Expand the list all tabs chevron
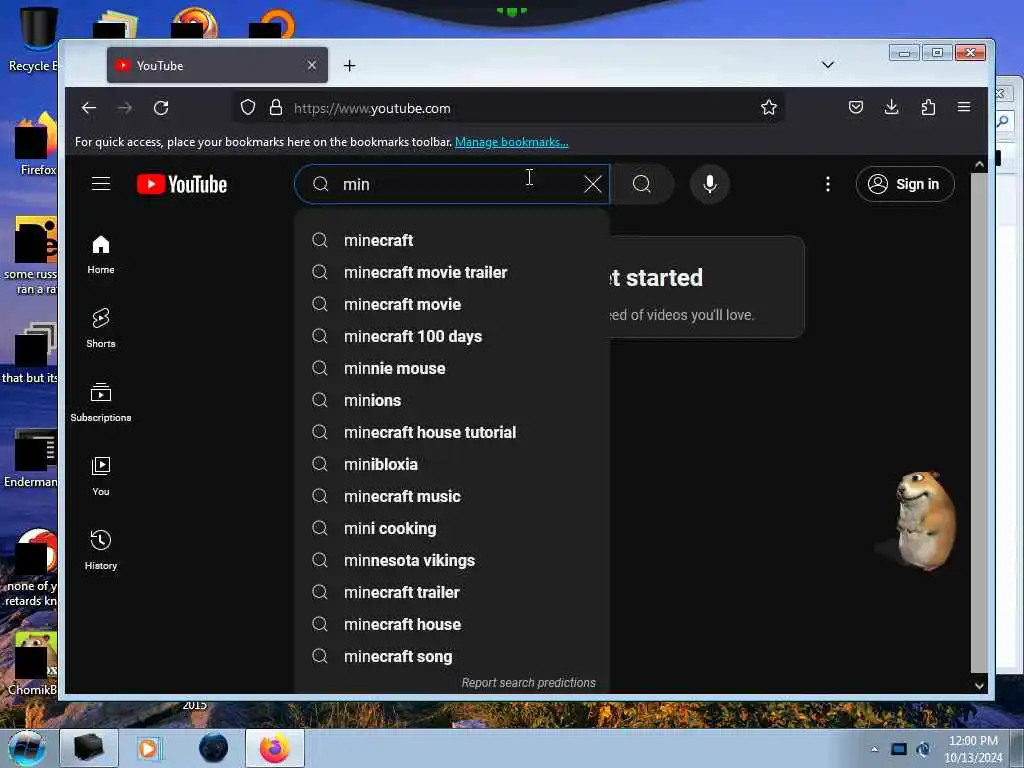This screenshot has height=768, width=1024. [827, 65]
